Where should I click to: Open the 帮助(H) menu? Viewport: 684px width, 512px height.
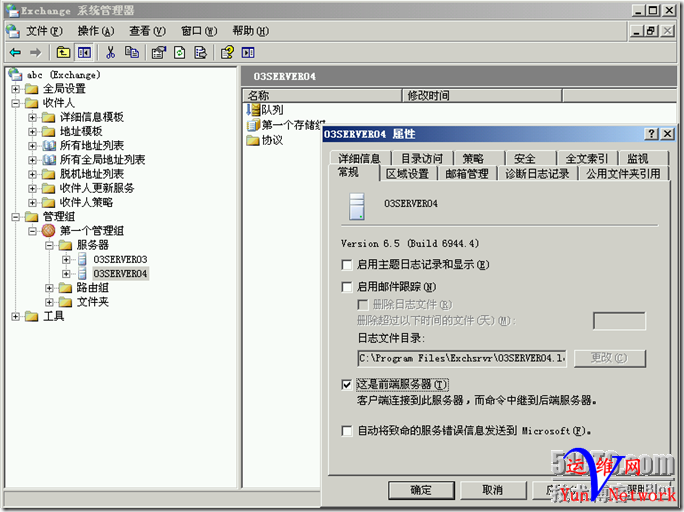pos(250,31)
